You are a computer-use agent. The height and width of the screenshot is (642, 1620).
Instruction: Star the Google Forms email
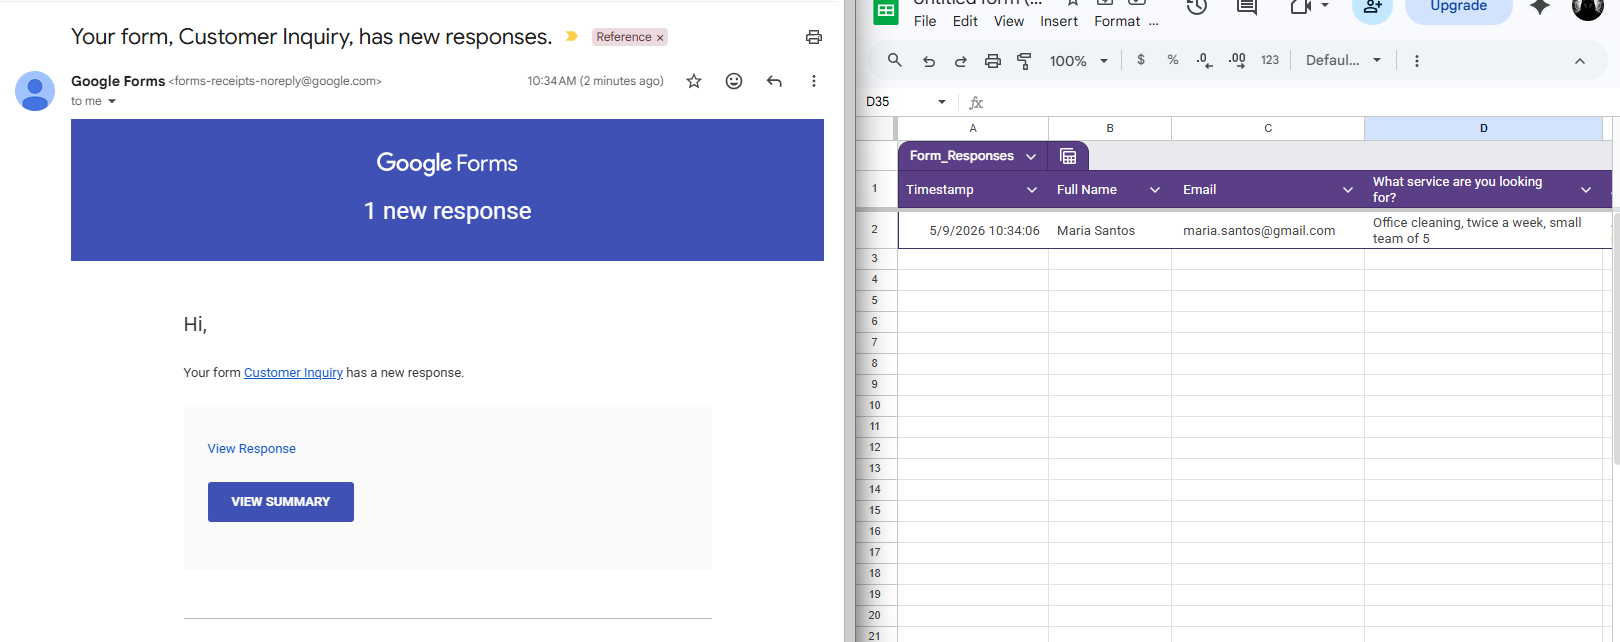694,81
